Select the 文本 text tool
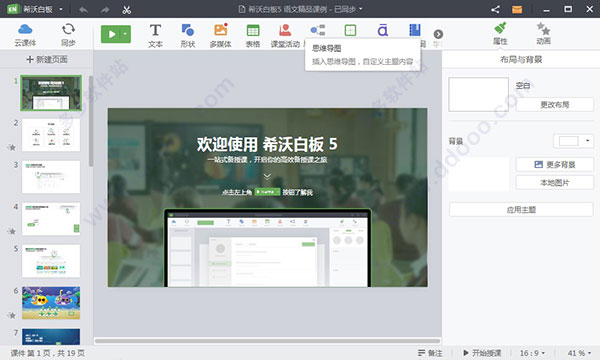The height and width of the screenshot is (360, 600). coord(155,35)
